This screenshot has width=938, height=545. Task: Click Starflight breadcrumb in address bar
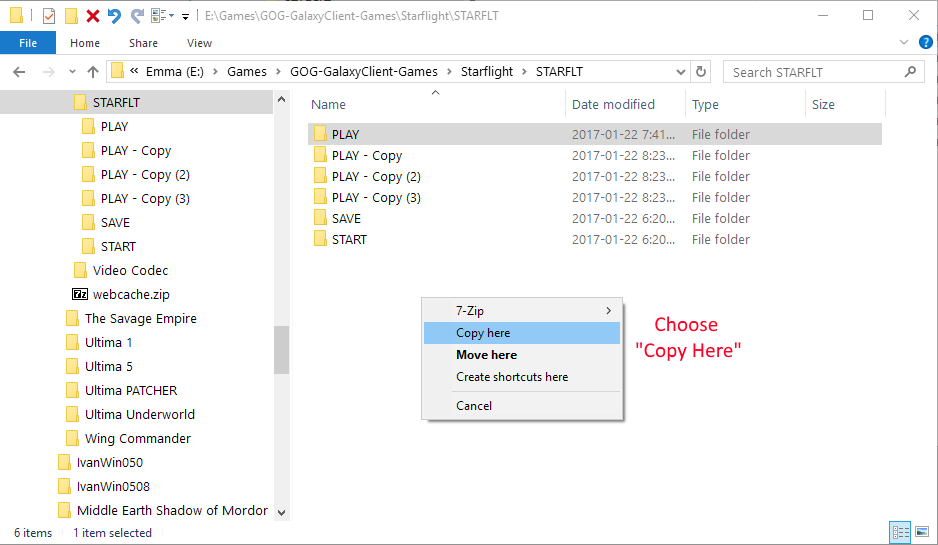[x=487, y=72]
